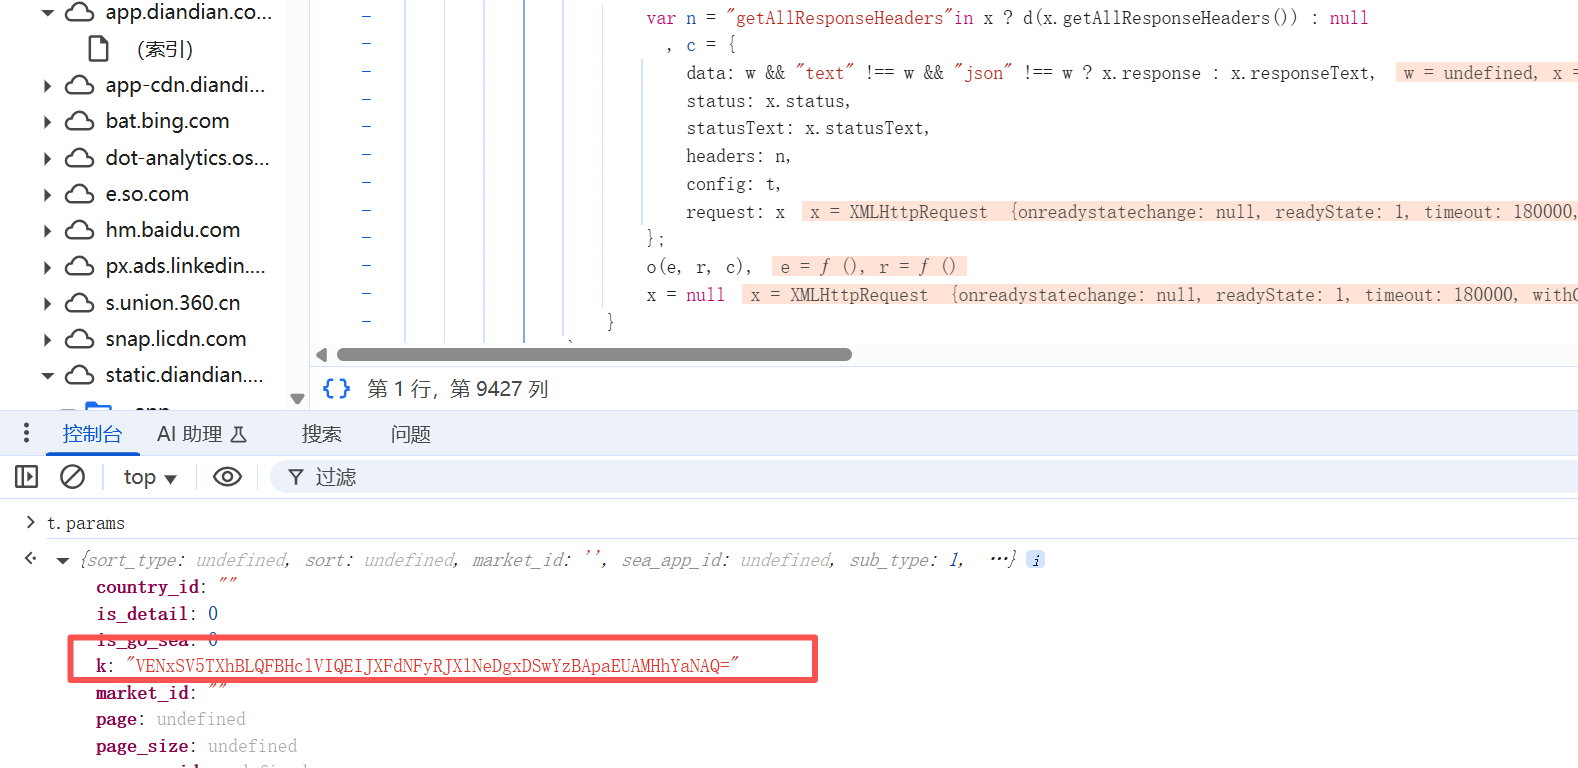Collapse the app.diandian.co... tree node

47,13
